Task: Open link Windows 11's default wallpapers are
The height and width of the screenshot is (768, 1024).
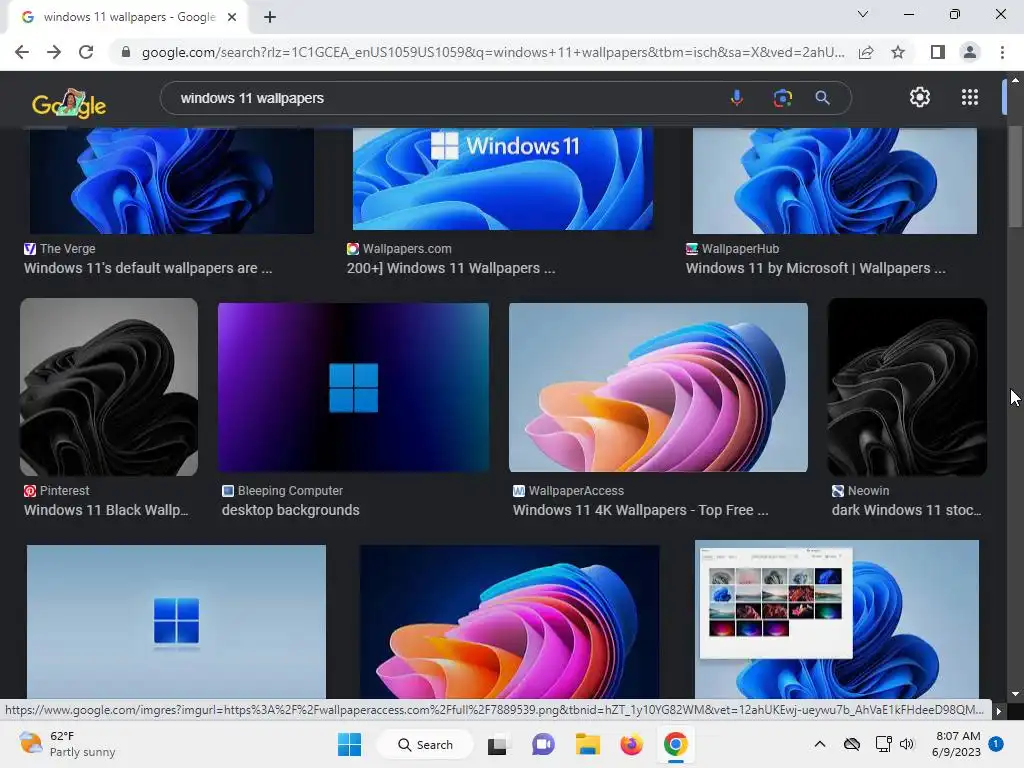Action: click(148, 268)
